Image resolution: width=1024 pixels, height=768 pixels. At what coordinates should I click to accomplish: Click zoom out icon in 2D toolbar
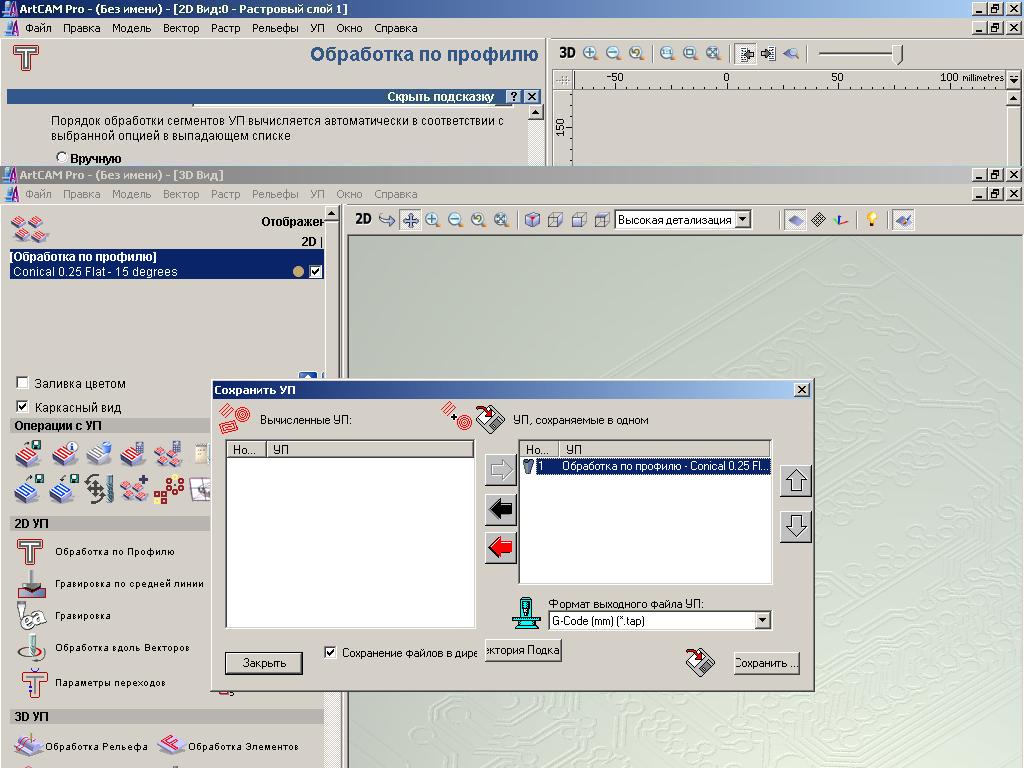pos(613,54)
